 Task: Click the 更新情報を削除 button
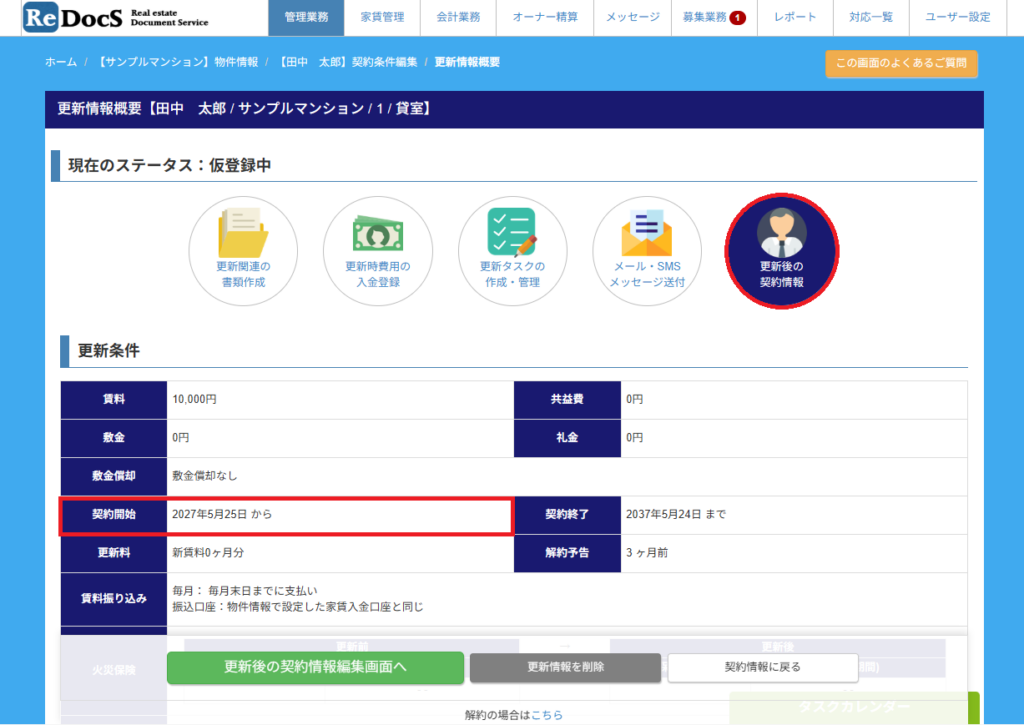pos(566,667)
